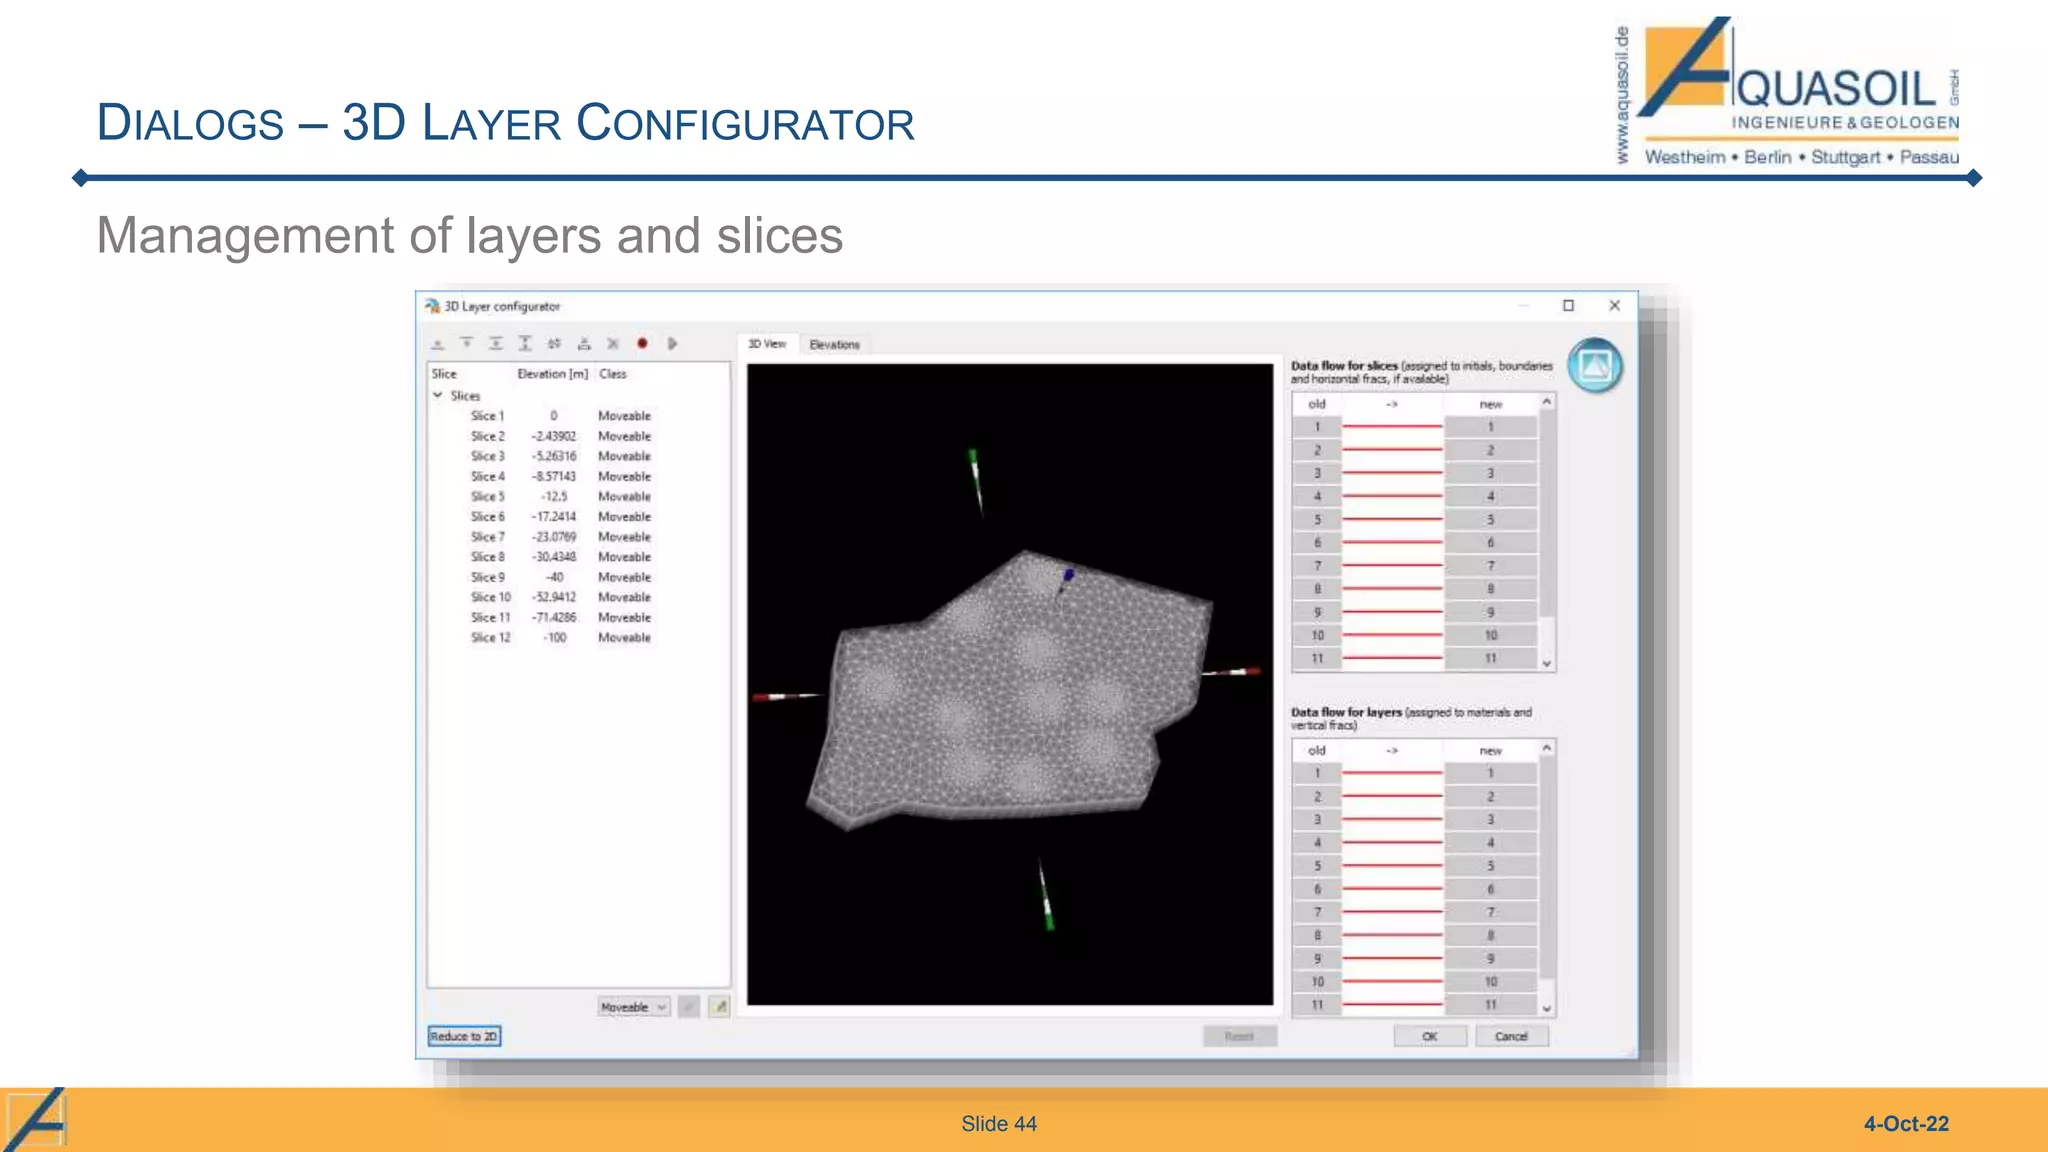Open the Moveable class dropdown
This screenshot has width=2048, height=1152.
634,1007
